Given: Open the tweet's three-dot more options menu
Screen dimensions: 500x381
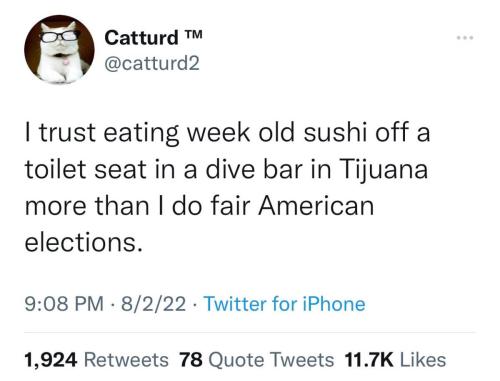Looking at the screenshot, I should pyautogui.click(x=465, y=38).
